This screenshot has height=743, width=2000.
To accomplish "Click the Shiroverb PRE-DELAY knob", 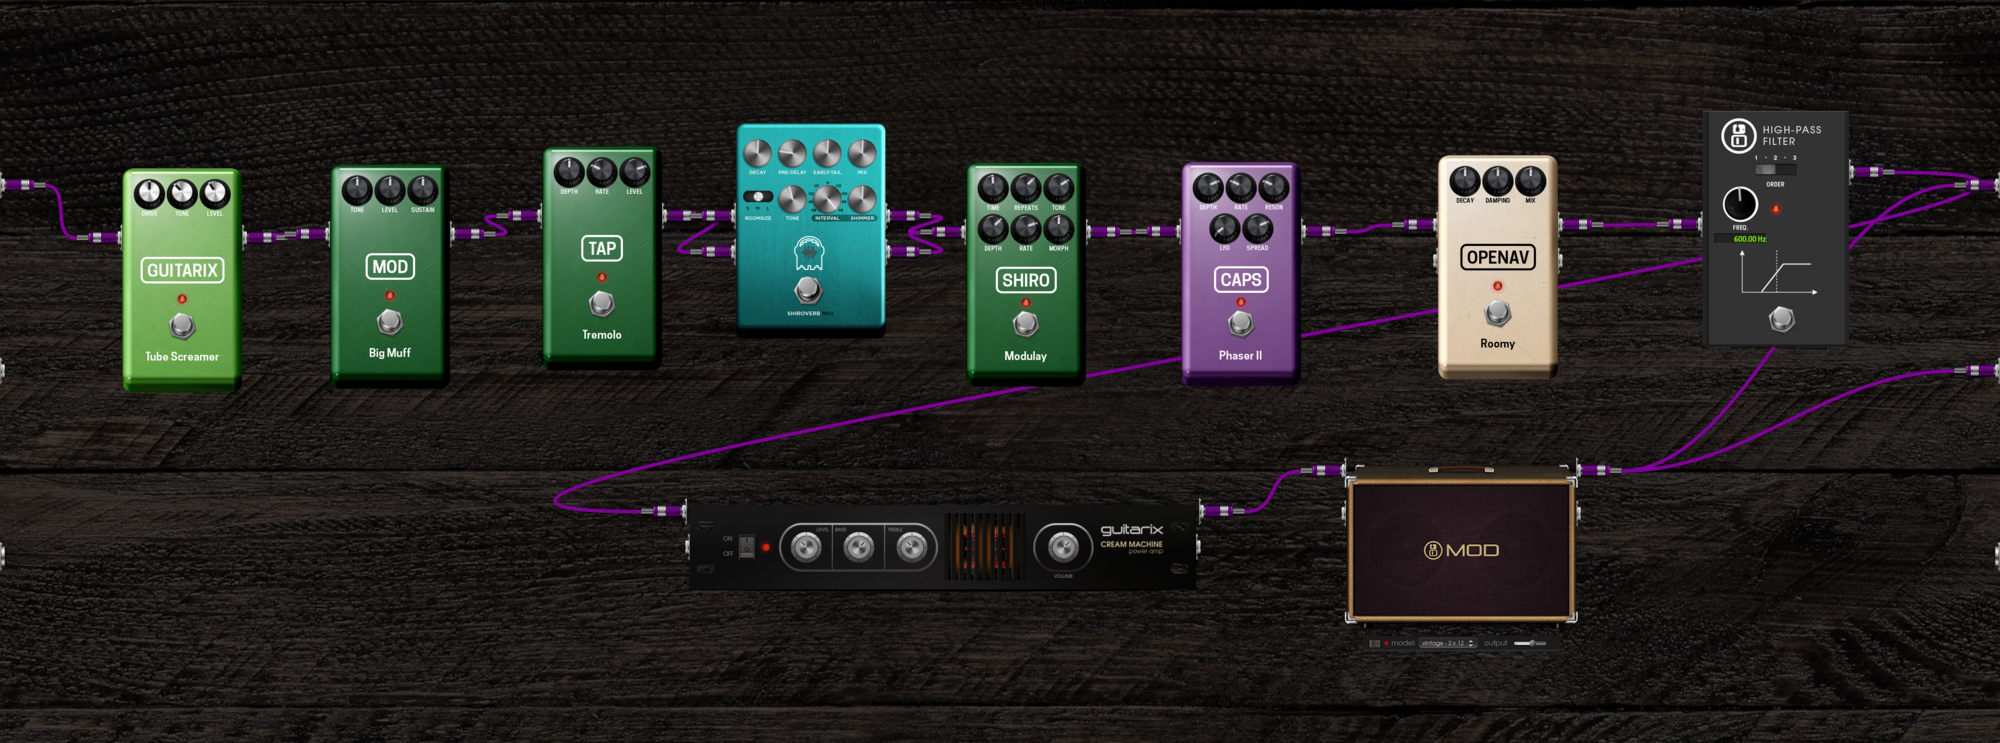I will [x=792, y=153].
